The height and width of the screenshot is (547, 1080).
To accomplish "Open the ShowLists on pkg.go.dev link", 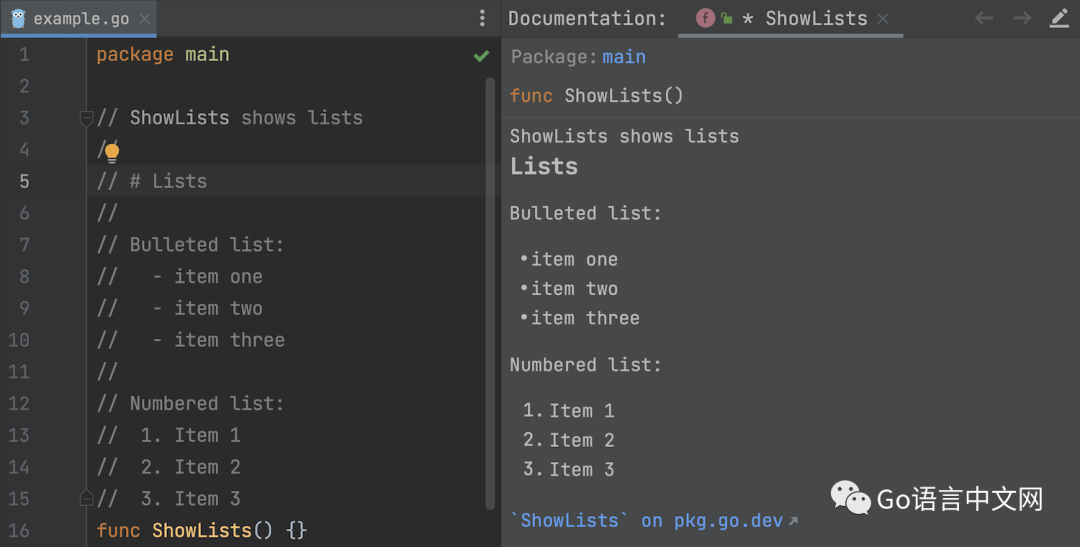I will [x=653, y=520].
